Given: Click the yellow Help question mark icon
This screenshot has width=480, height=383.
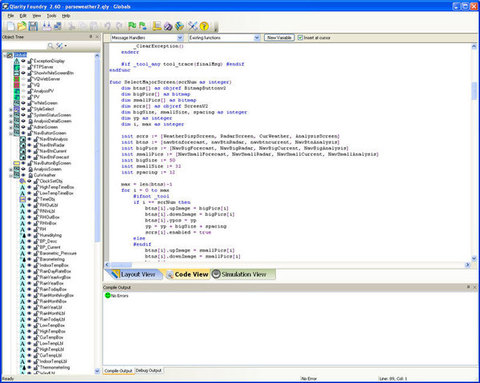Looking at the screenshot, I should coord(204,26).
